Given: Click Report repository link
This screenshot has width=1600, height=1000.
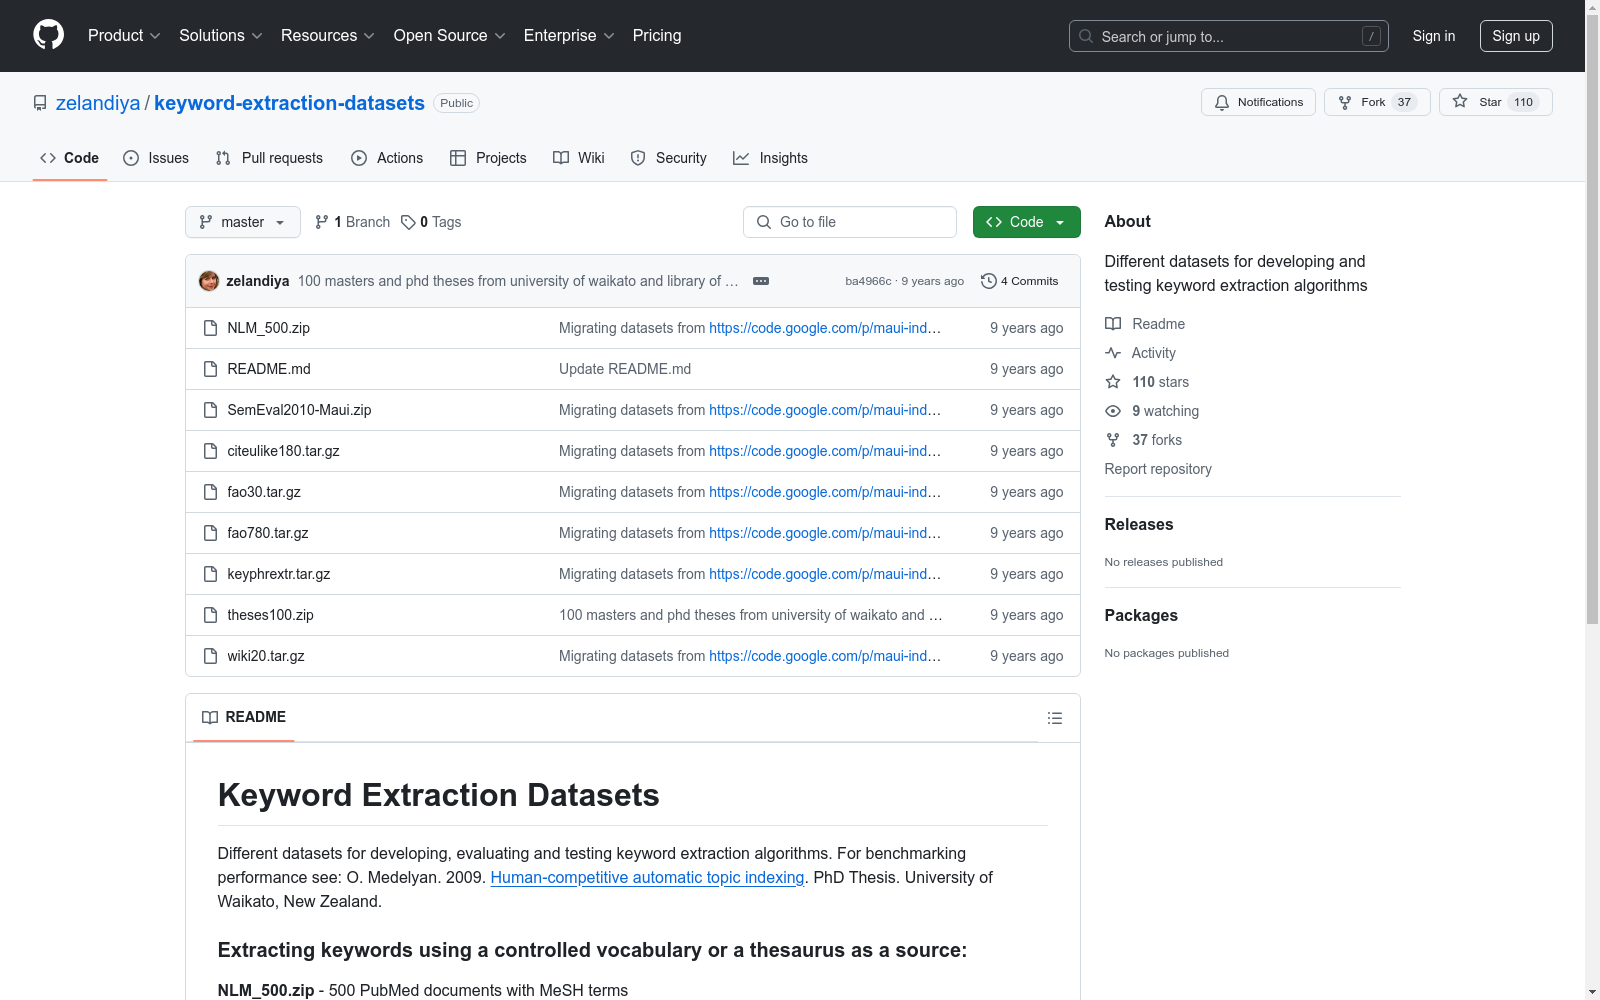Looking at the screenshot, I should tap(1158, 469).
